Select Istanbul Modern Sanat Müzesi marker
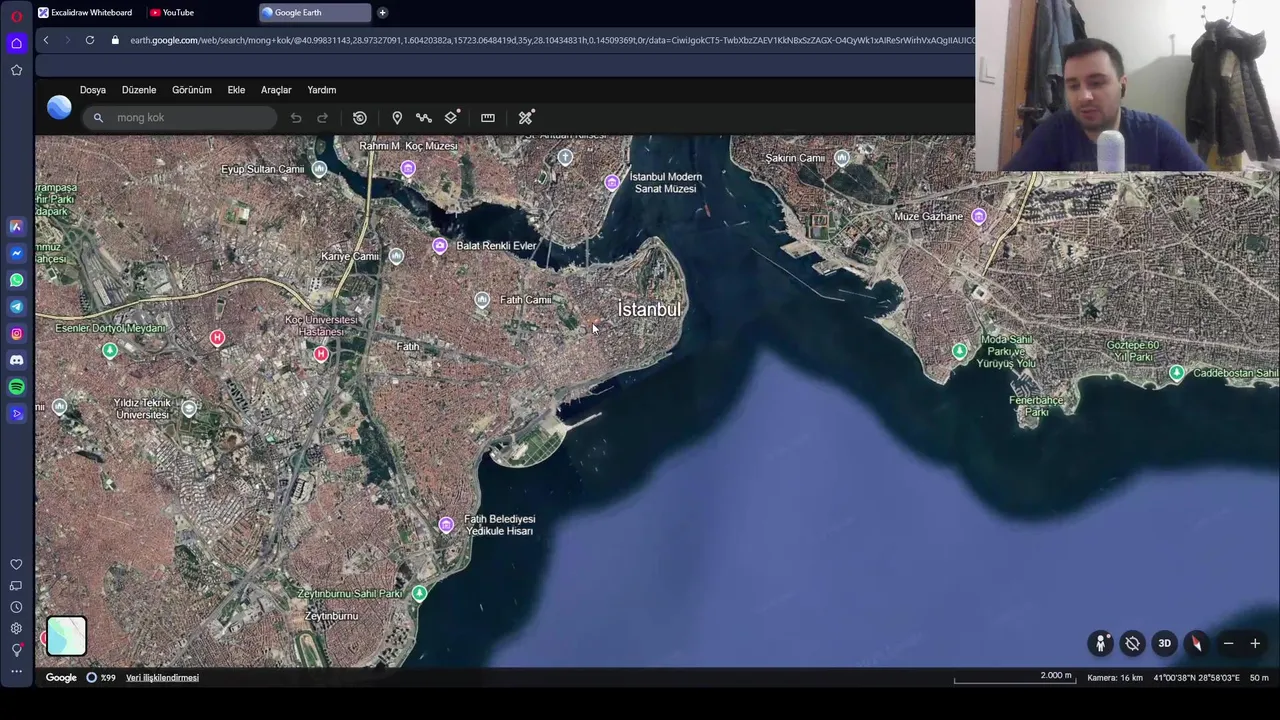The width and height of the screenshot is (1280, 720). [x=612, y=182]
